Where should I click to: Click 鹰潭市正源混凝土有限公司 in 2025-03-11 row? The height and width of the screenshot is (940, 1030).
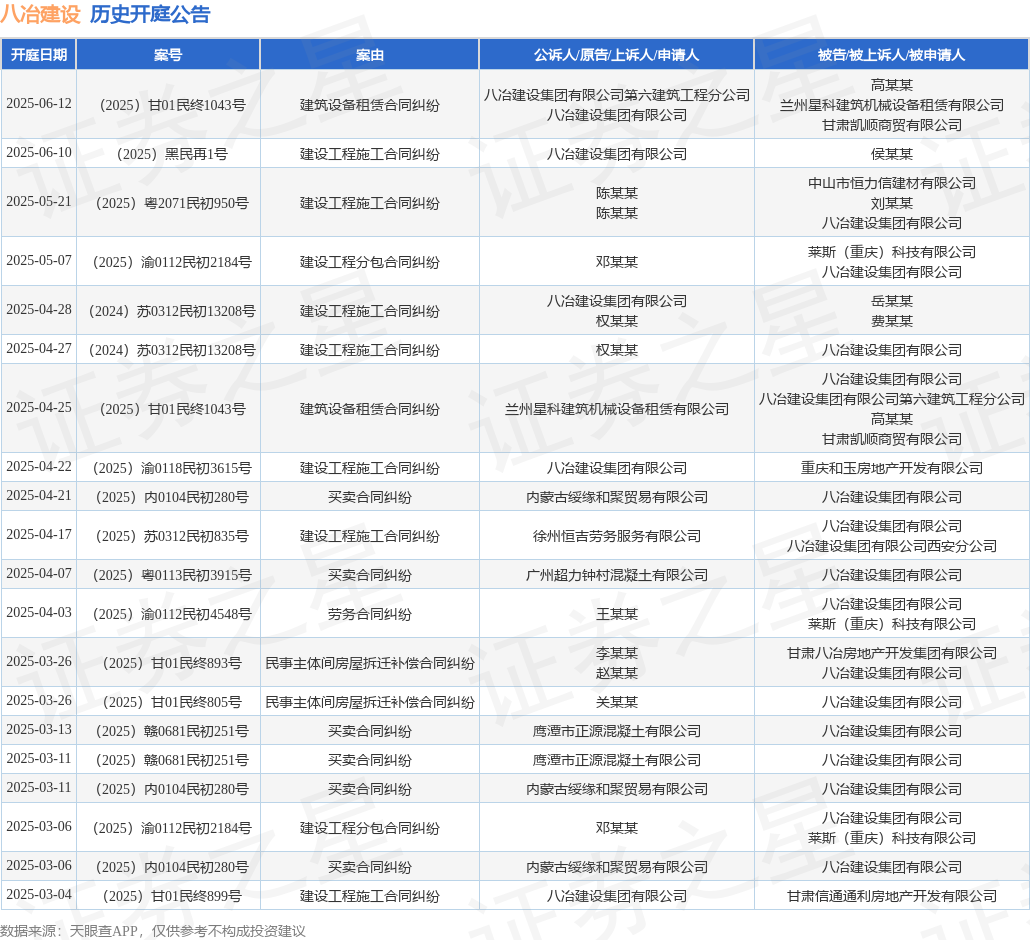click(616, 761)
